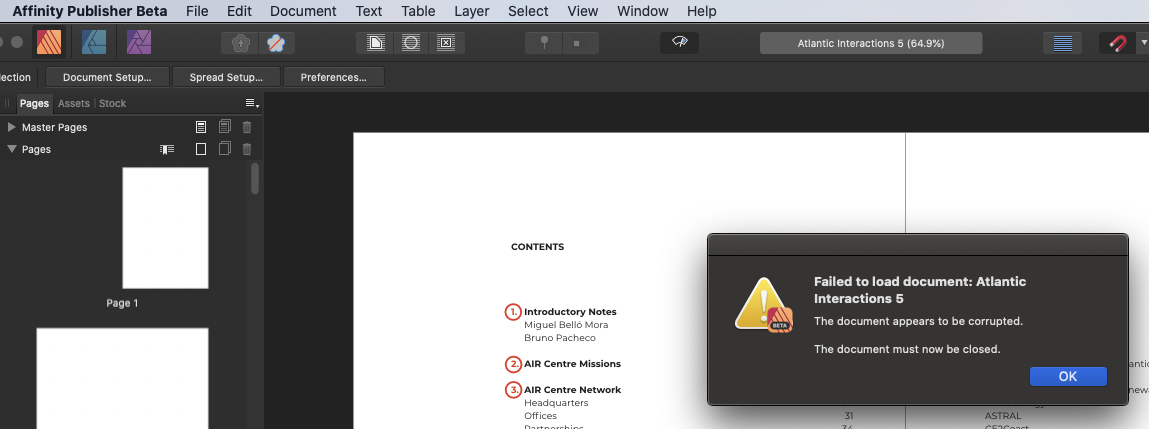Screen dimensions: 1149x429
Task: Open the Text menu
Action: [x=369, y=11]
